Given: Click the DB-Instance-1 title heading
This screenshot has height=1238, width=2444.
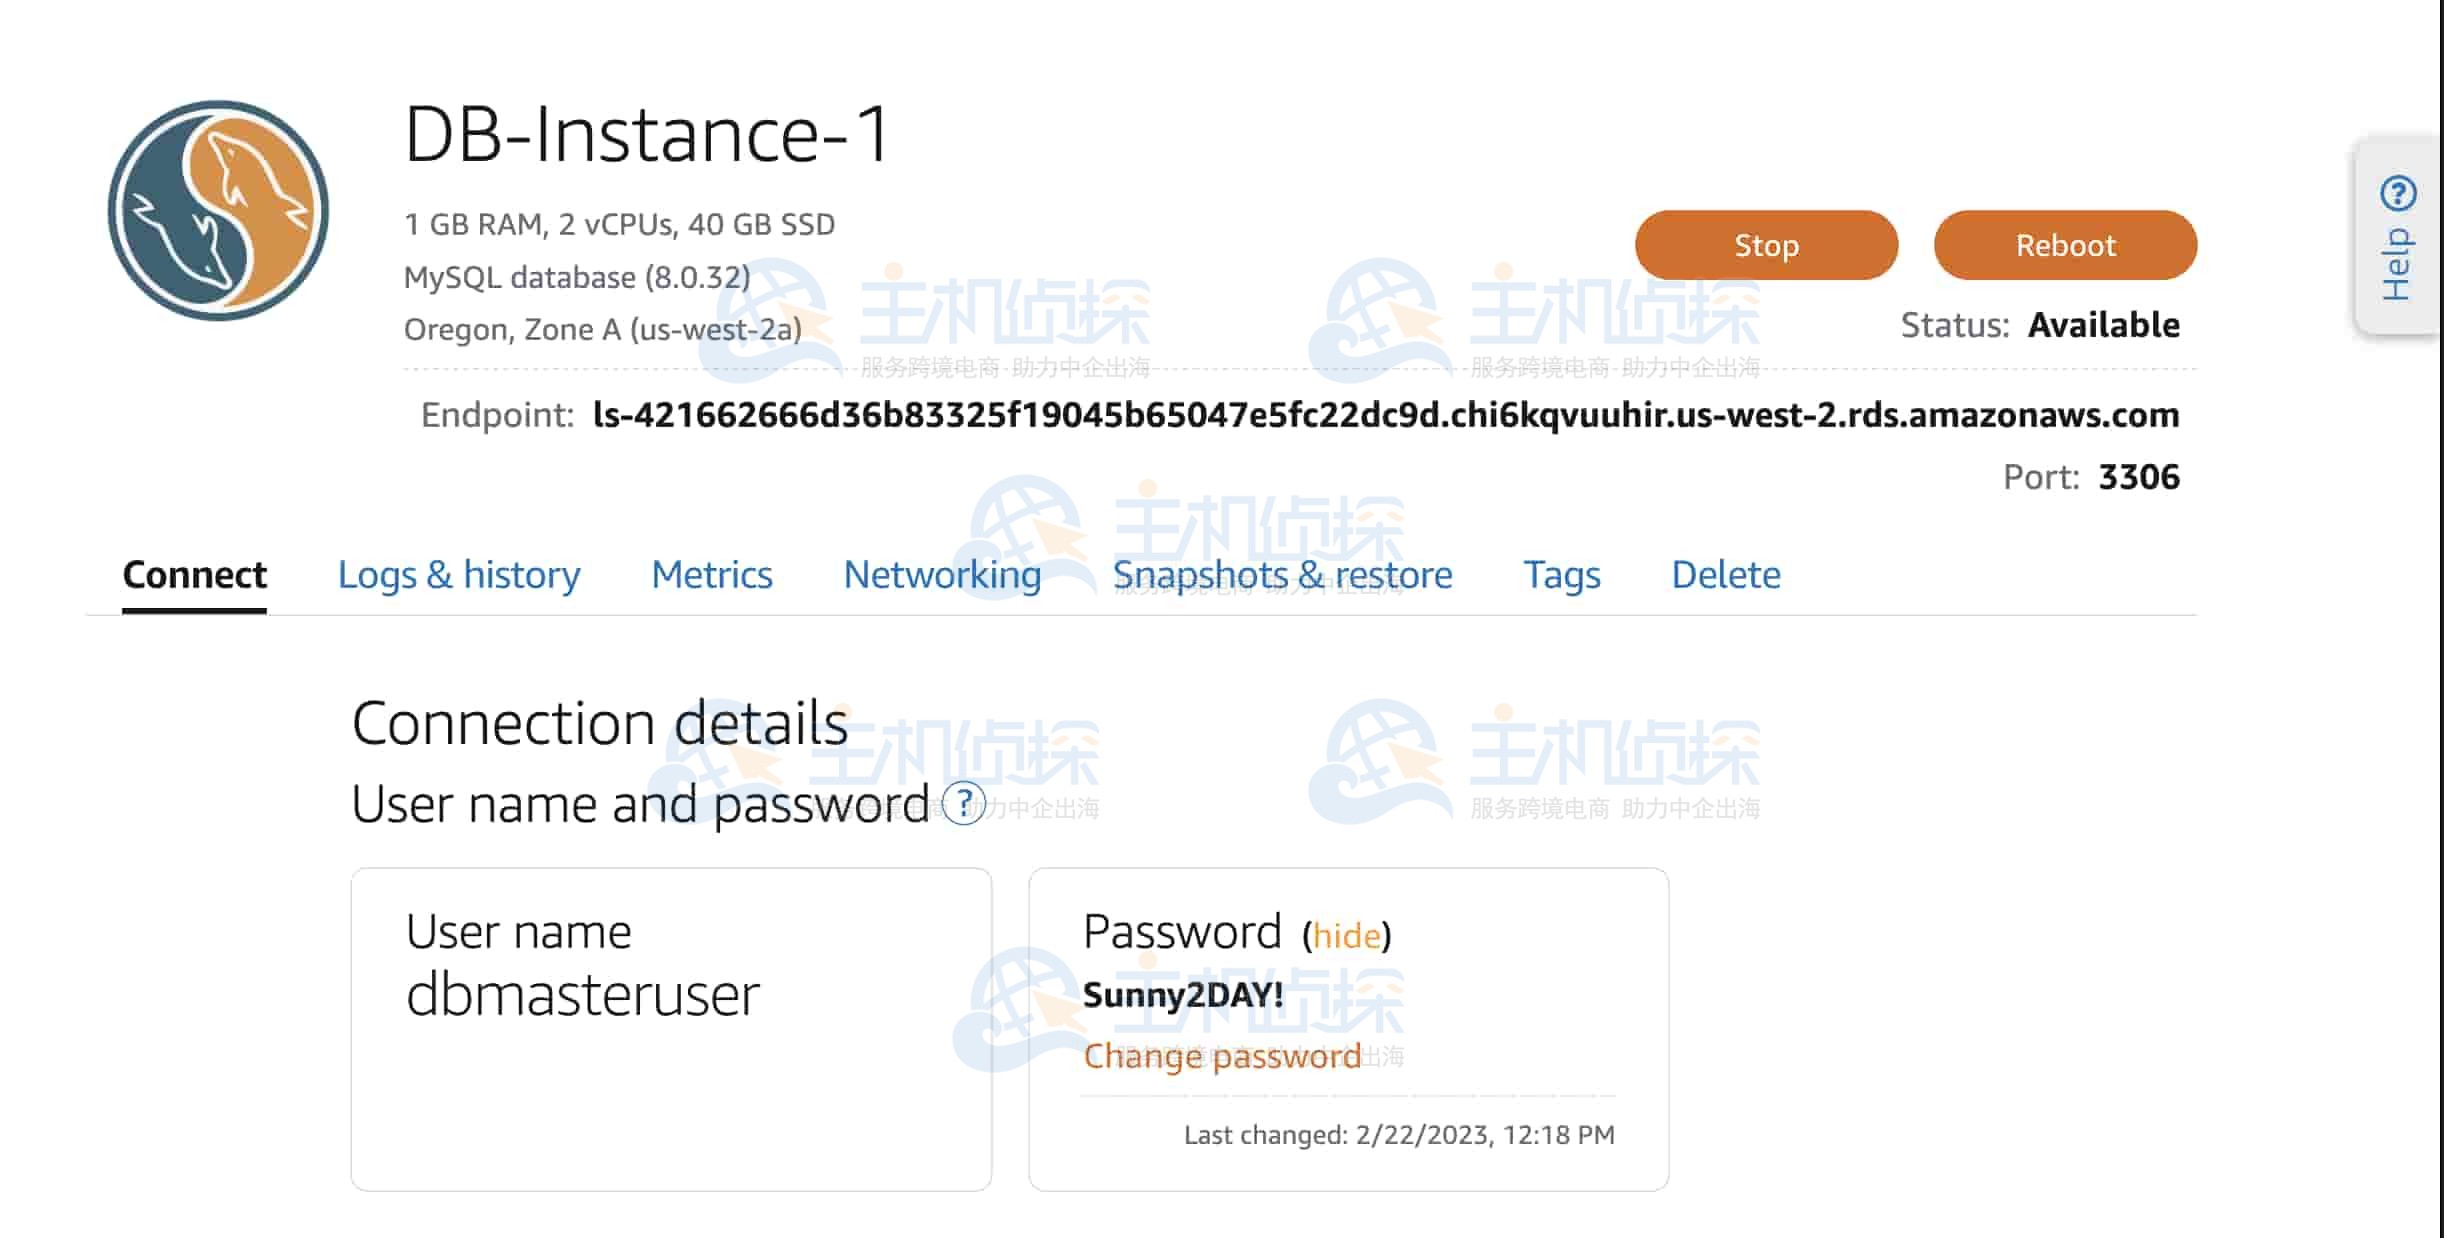Looking at the screenshot, I should 646,134.
